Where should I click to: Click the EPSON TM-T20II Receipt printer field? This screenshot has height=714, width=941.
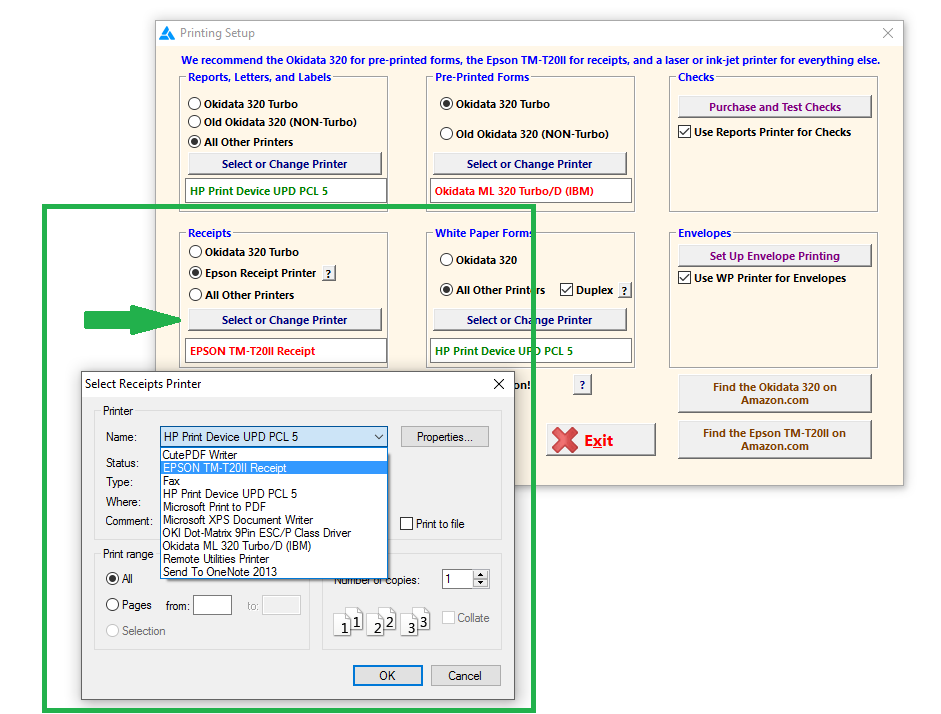coord(286,351)
